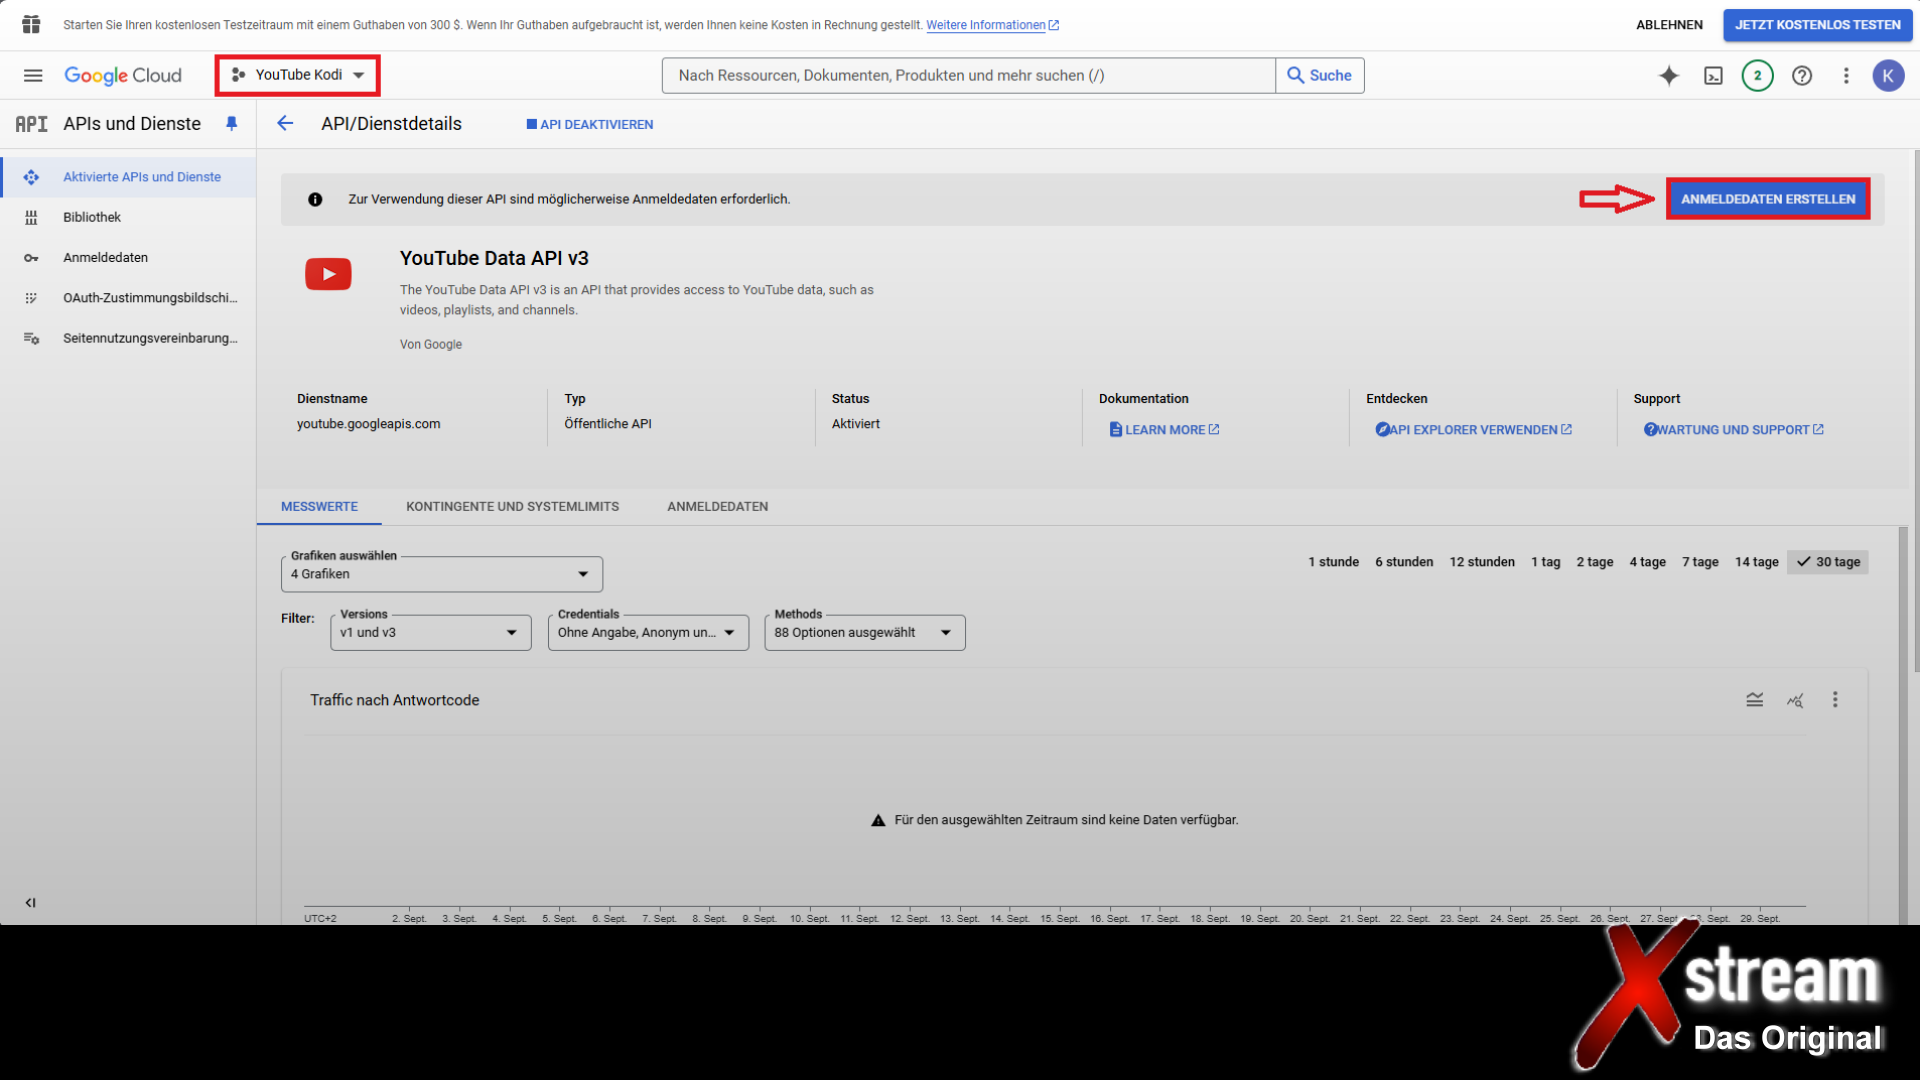Screen dimensions: 1920x1080
Task: Click Anmeldedaten erstellen button
Action: (1767, 199)
